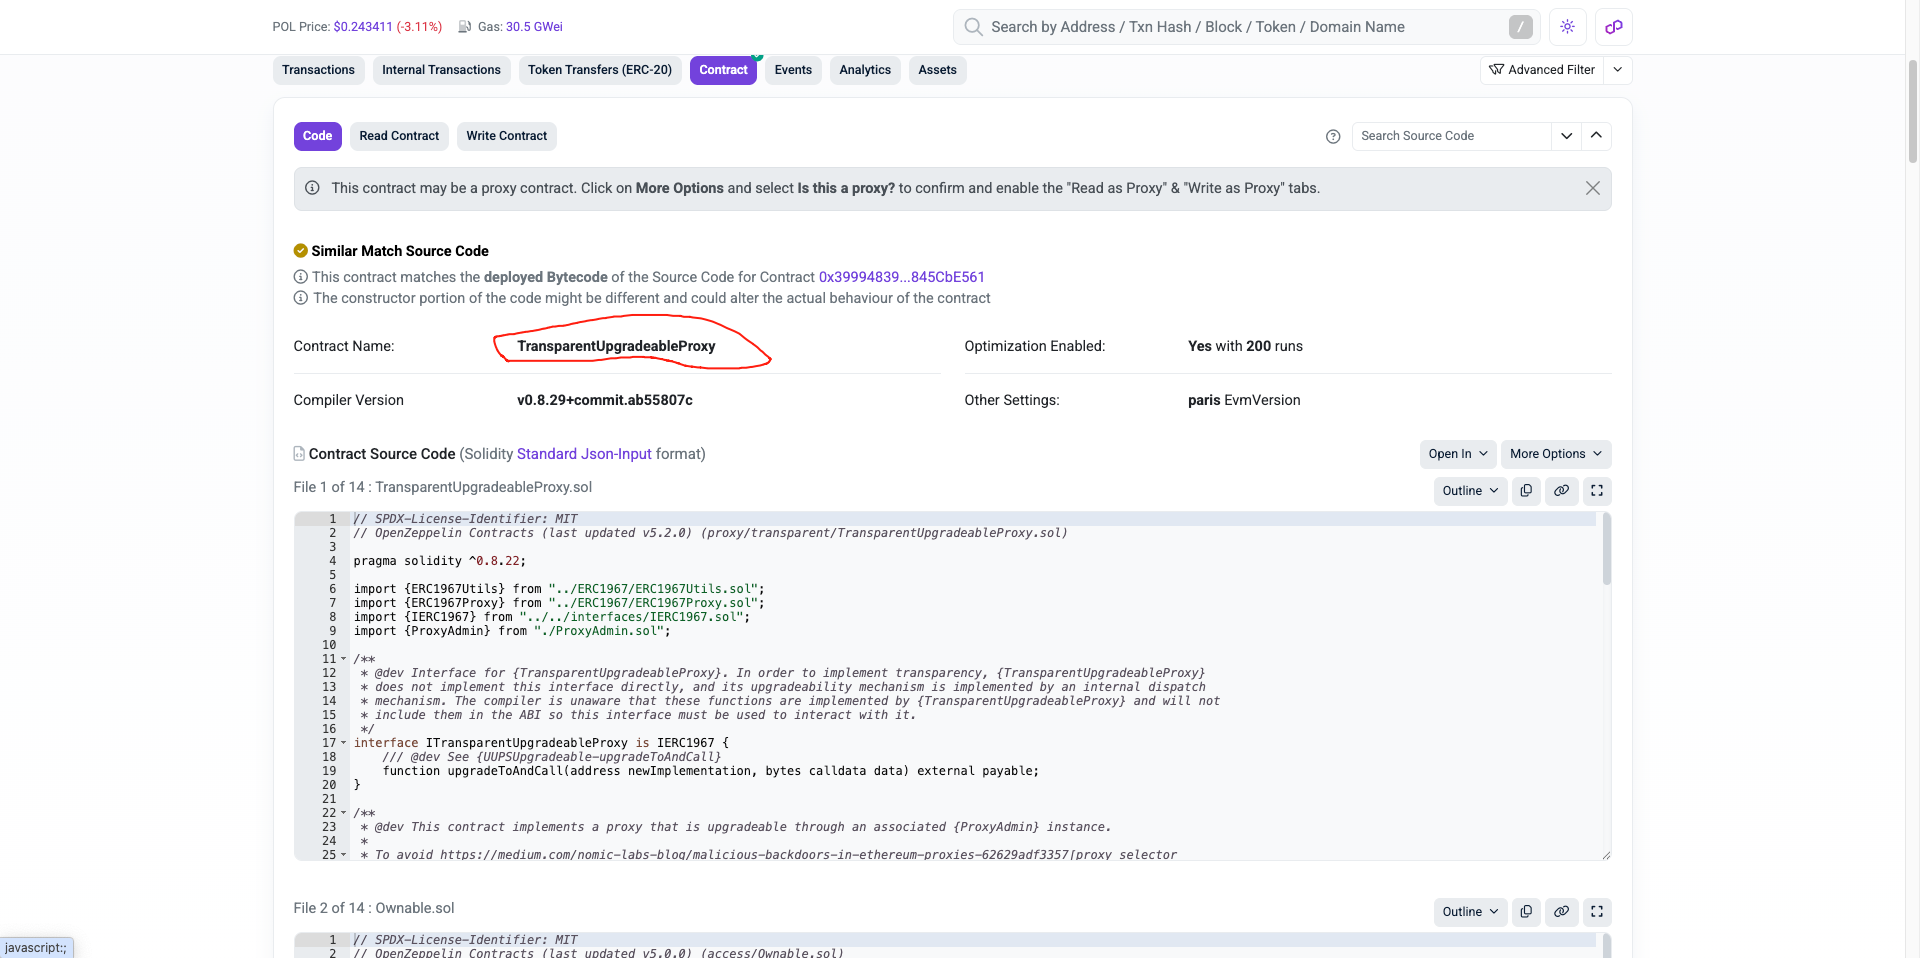This screenshot has width=1920, height=958.
Task: Click the source code search help icon
Action: click(1333, 137)
